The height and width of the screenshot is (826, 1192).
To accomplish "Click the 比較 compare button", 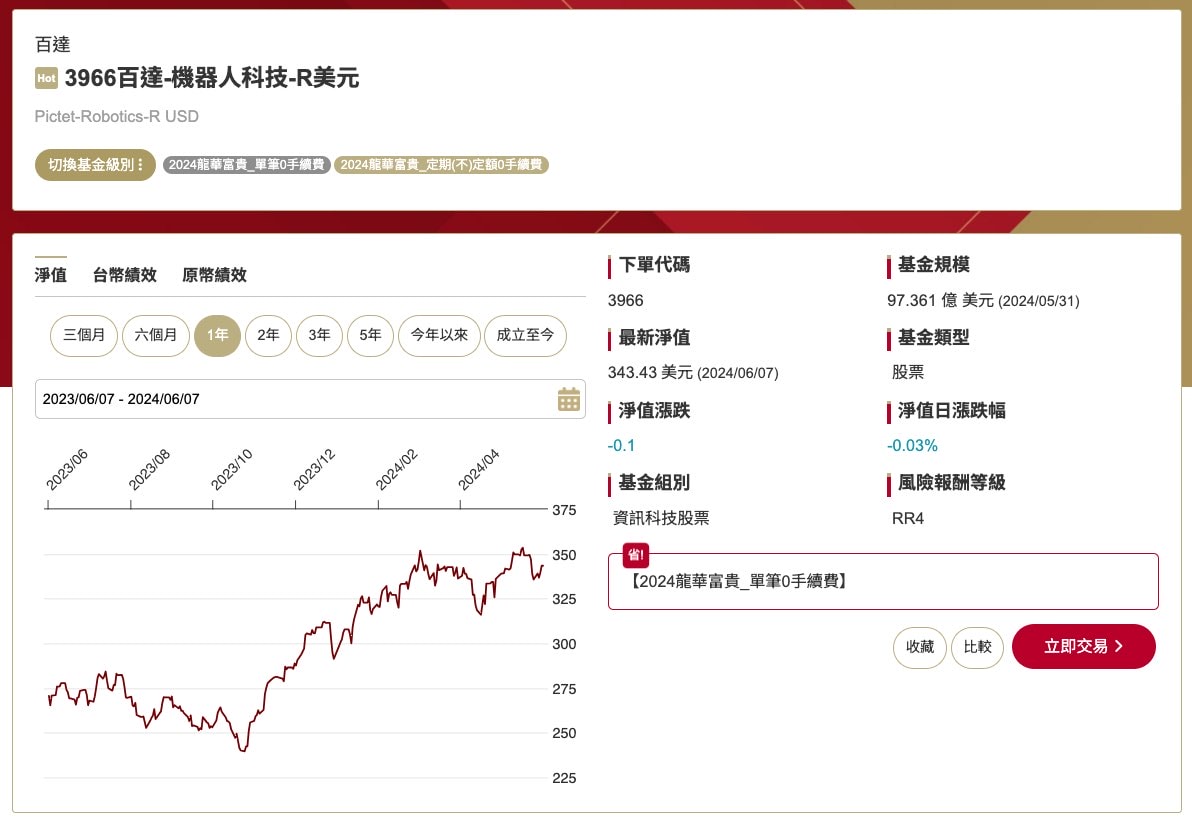I will pyautogui.click(x=978, y=647).
